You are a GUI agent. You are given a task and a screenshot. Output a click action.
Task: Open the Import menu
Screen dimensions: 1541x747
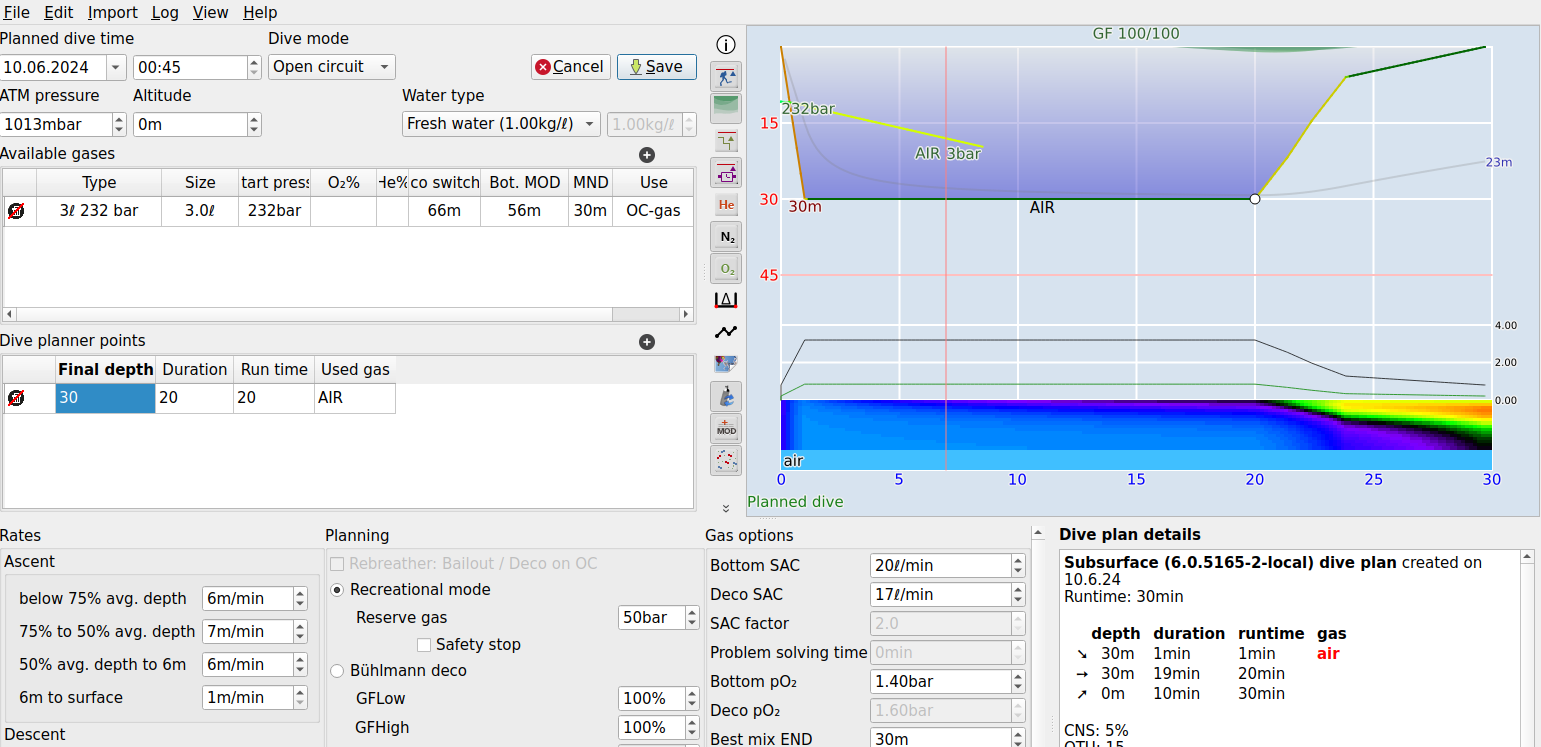pos(112,12)
